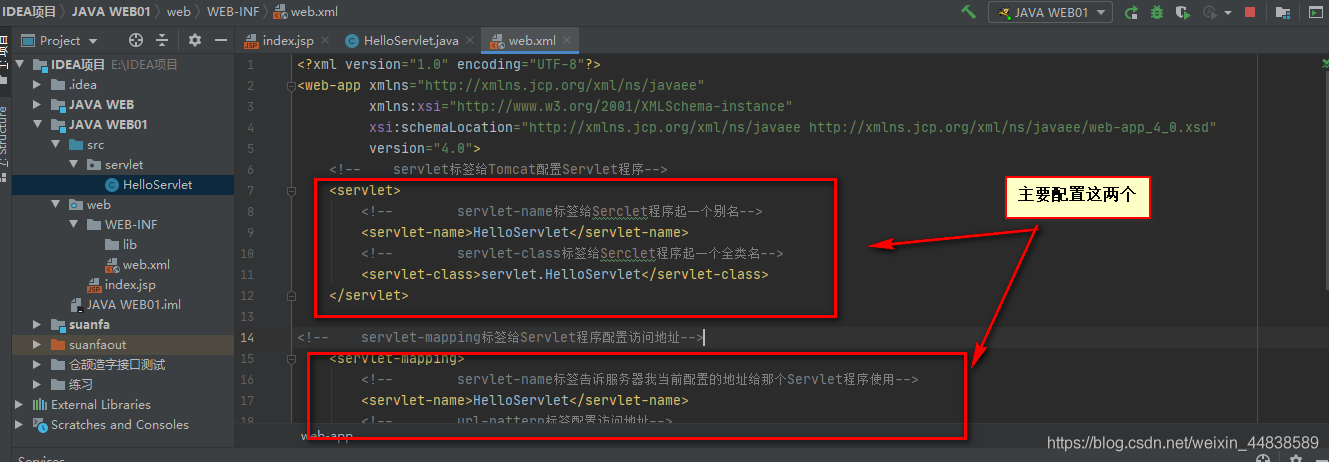The image size is (1329, 462).
Task: Expand External Libraries node
Action: 20,405
